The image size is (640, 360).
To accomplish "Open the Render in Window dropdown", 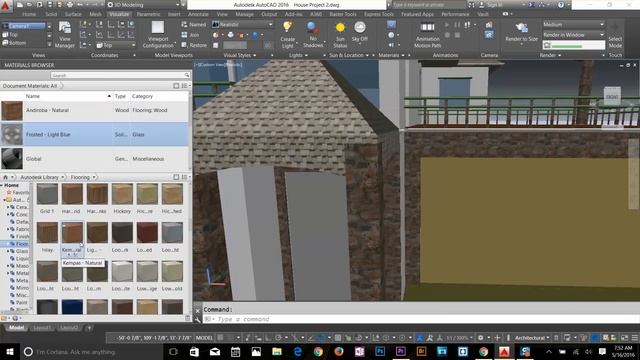I will 573,35.
